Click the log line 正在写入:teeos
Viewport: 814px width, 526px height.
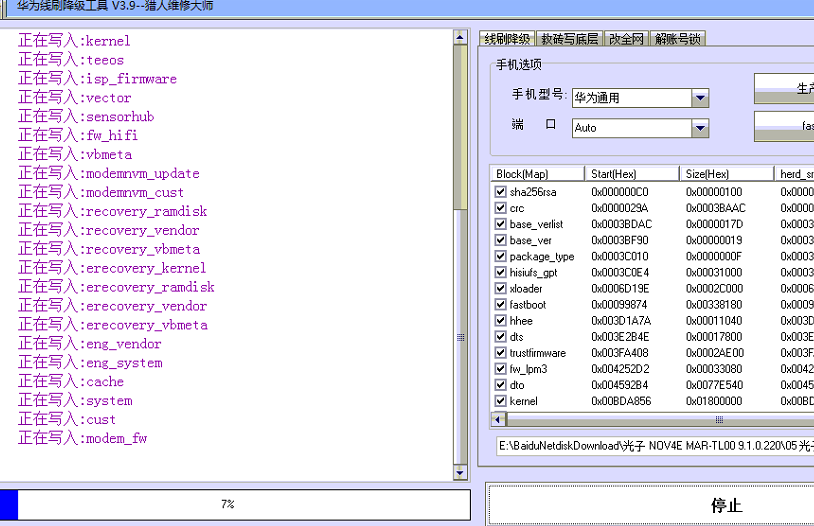click(x=71, y=60)
